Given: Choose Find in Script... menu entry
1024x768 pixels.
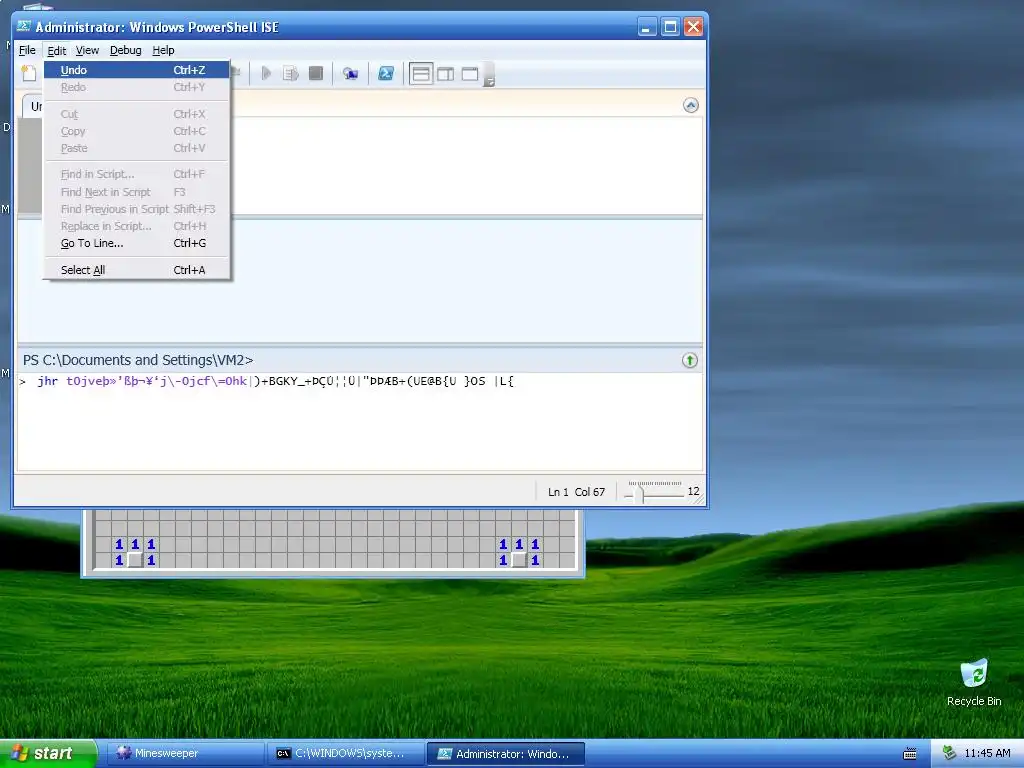Looking at the screenshot, I should 136,174.
